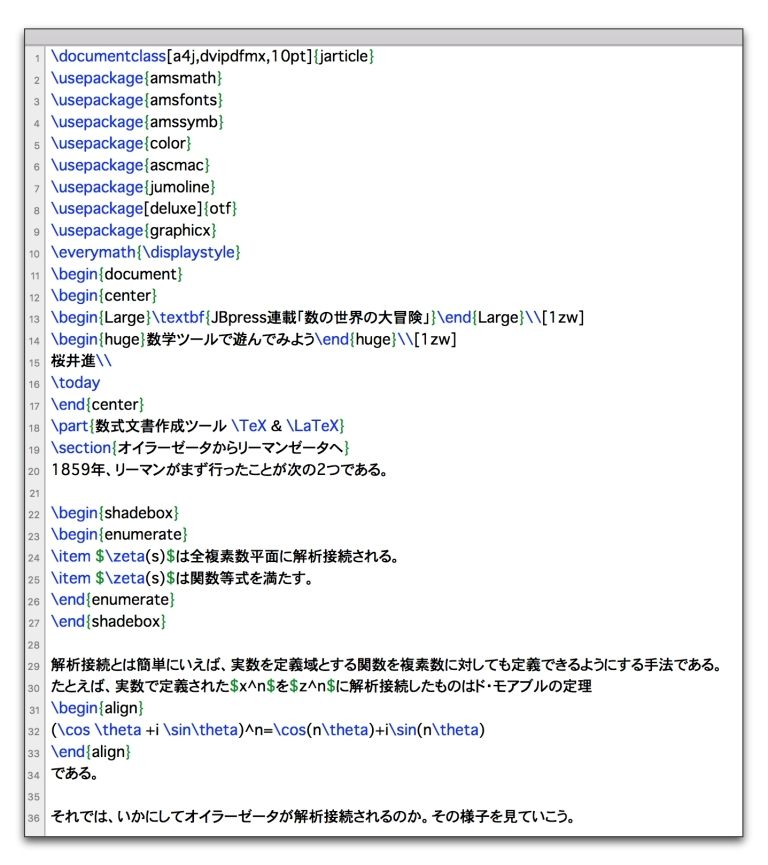Click the \end{enumerate} line
The width and height of the screenshot is (768, 865).
click(113, 600)
